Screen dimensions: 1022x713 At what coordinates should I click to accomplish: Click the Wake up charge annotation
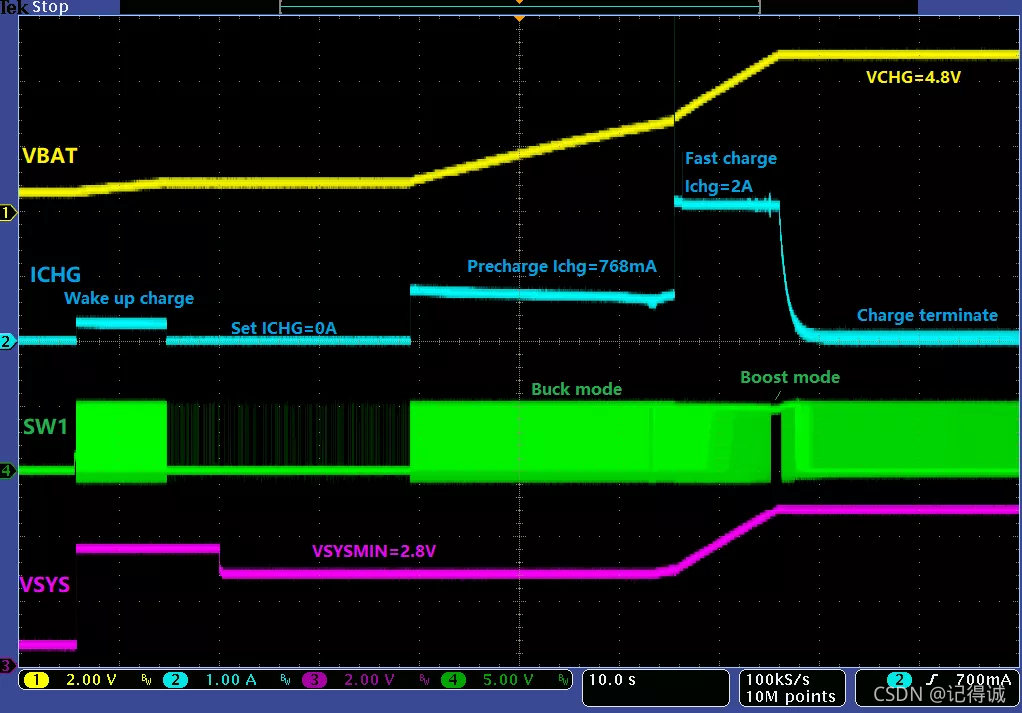click(129, 298)
